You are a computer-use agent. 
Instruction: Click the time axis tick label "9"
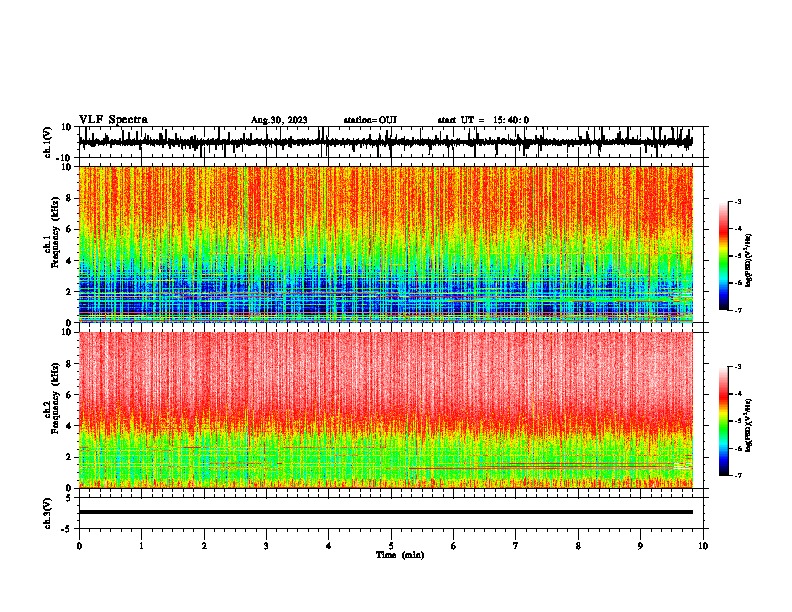[x=640, y=546]
